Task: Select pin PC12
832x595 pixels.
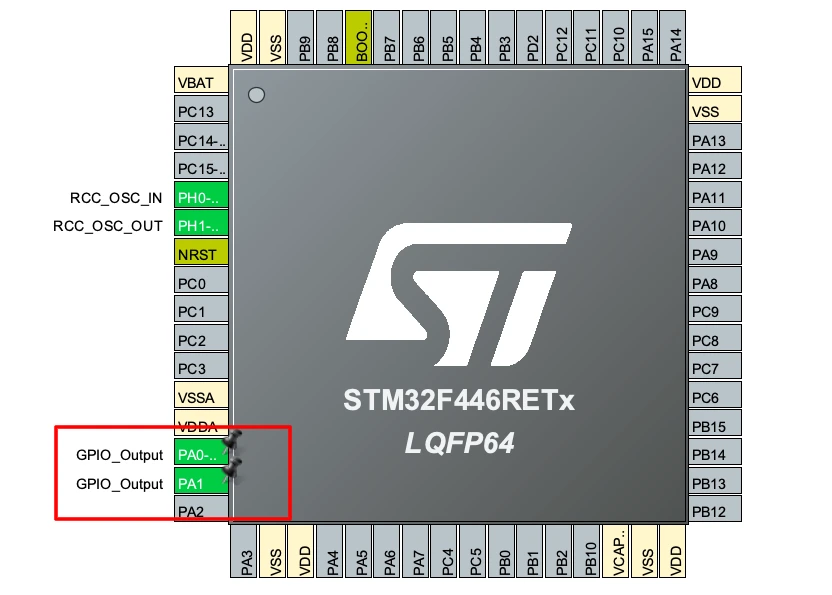Action: 559,37
